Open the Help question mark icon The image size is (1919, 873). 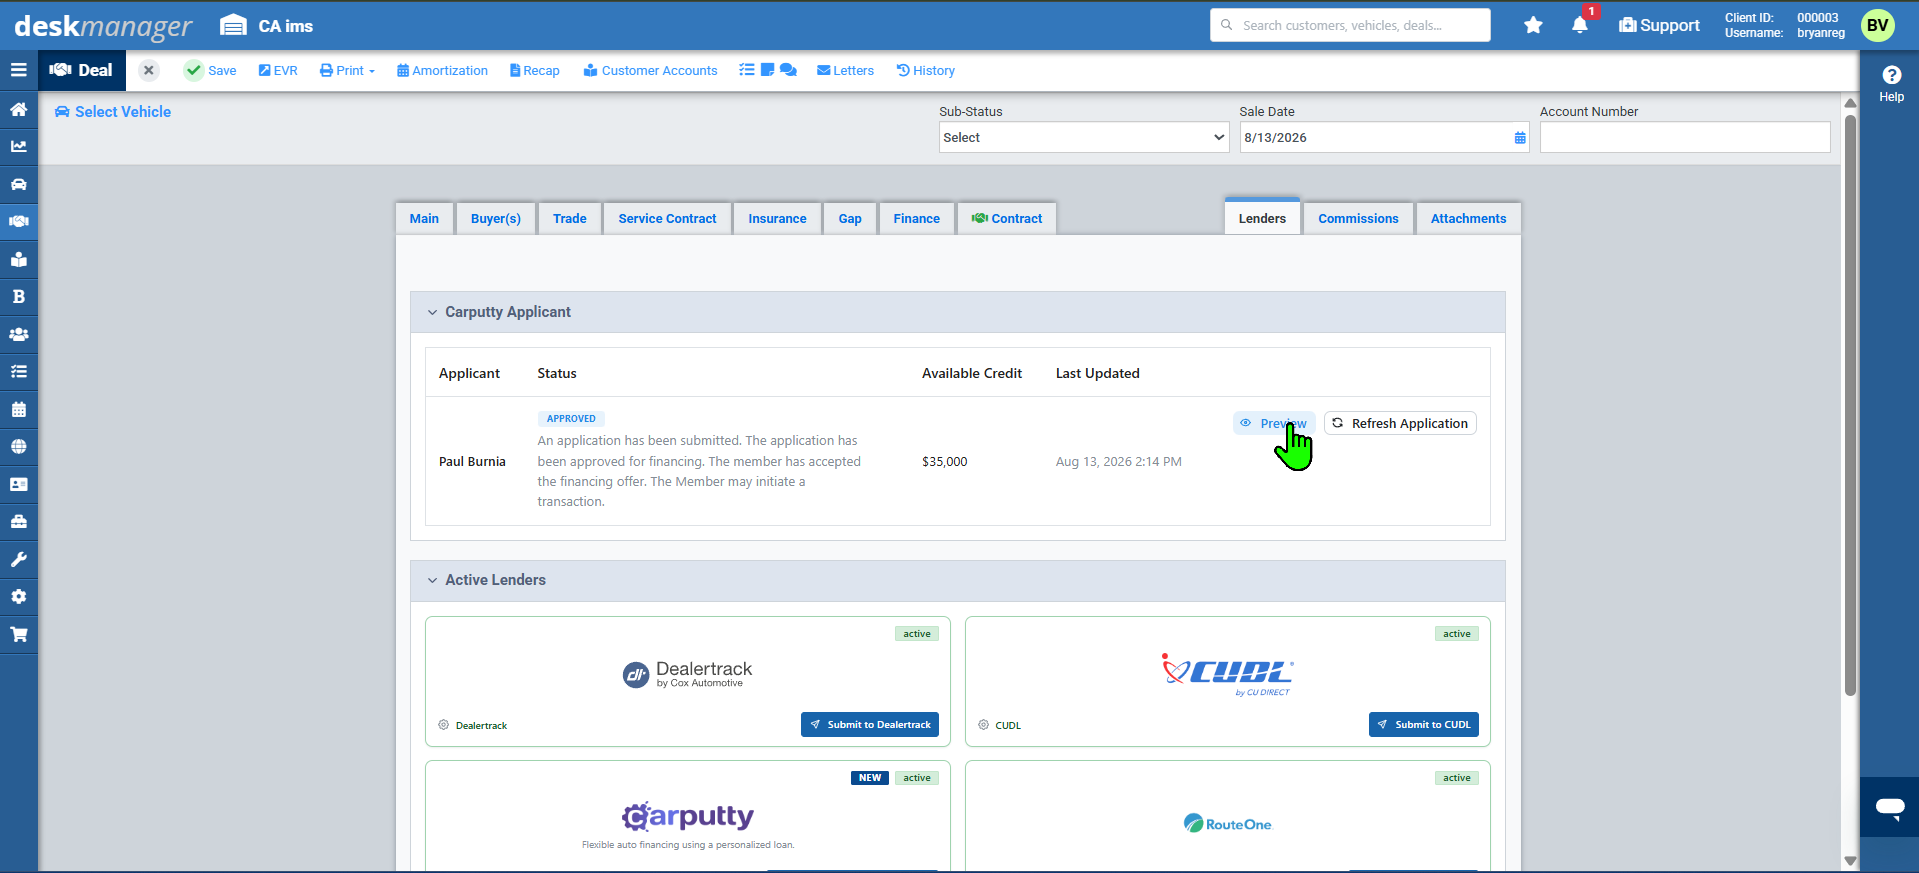coord(1891,75)
